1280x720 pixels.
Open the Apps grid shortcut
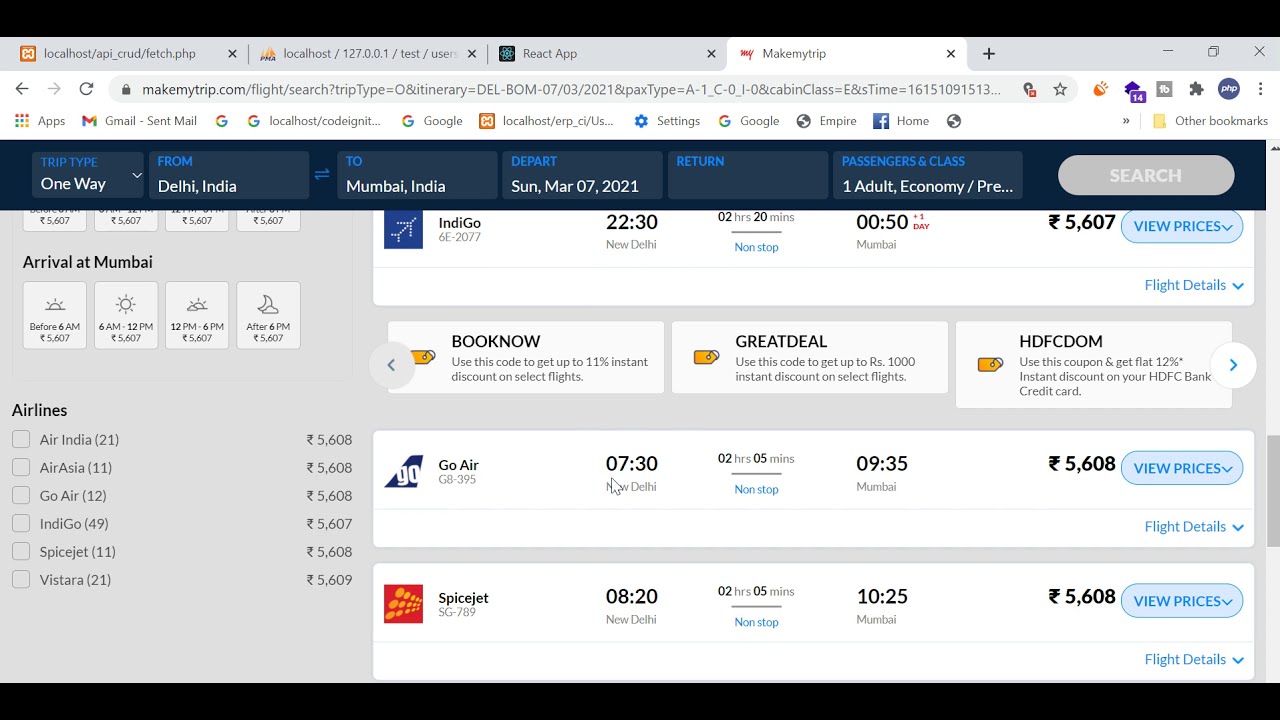pos(41,121)
